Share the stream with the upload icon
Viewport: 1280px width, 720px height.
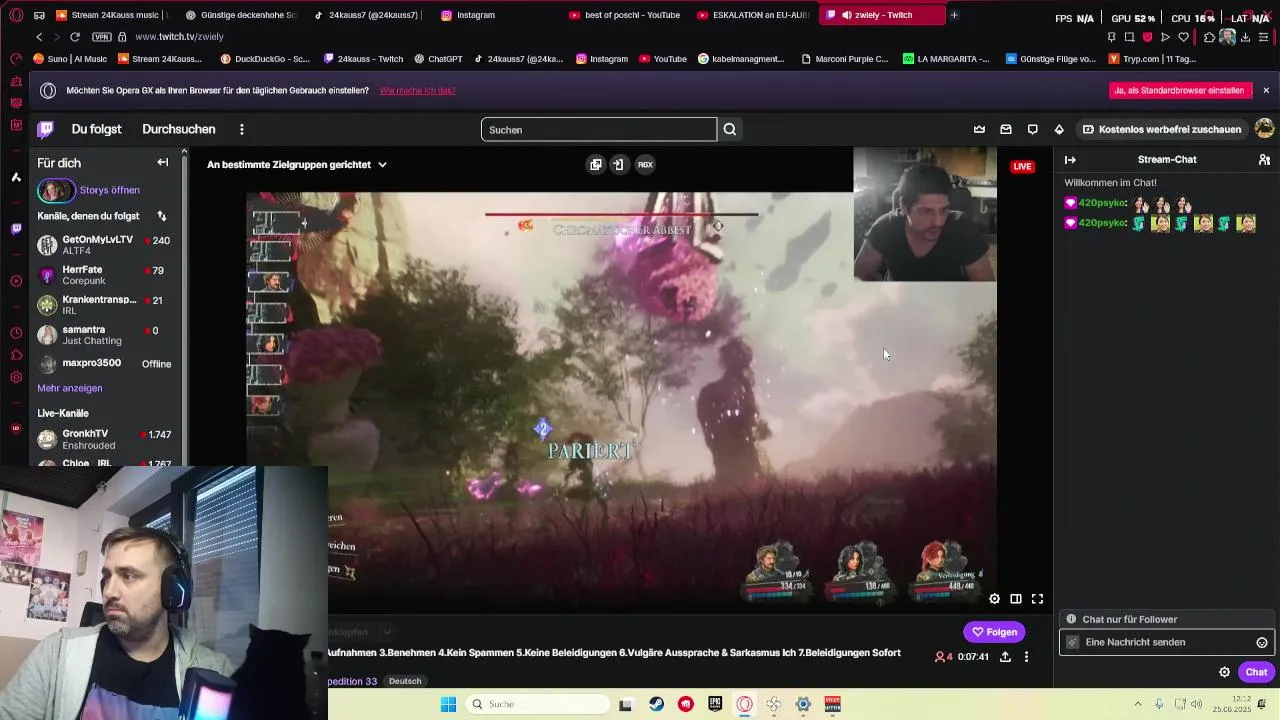1005,657
